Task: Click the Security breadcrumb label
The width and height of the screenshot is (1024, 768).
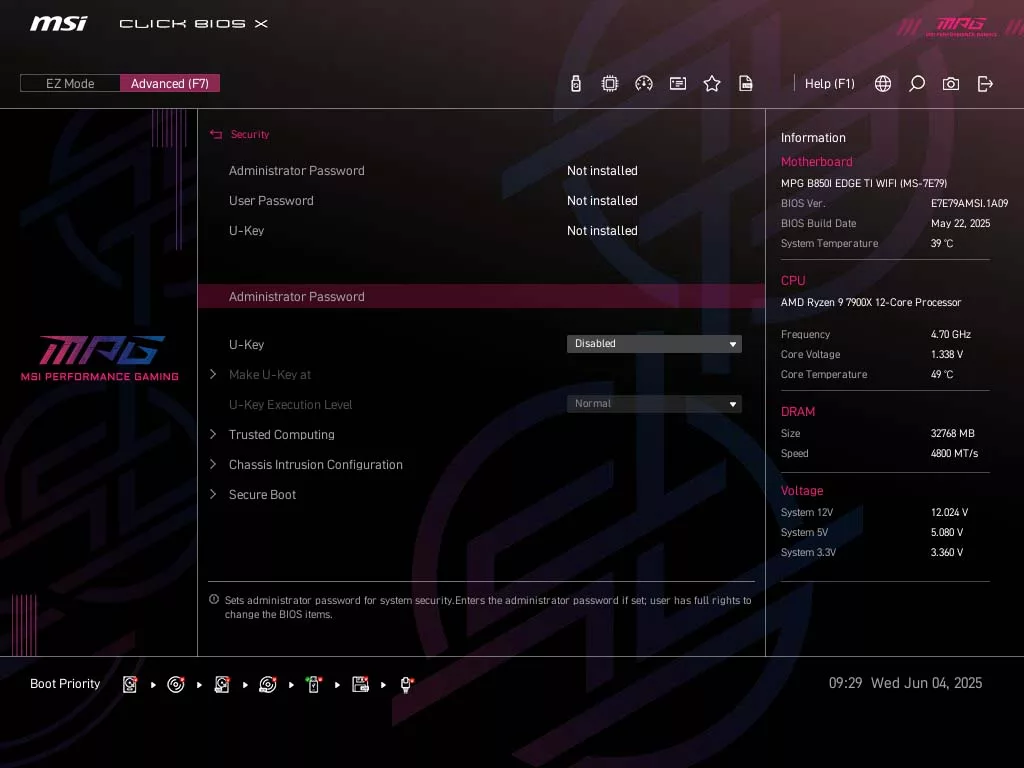Action: pos(250,135)
